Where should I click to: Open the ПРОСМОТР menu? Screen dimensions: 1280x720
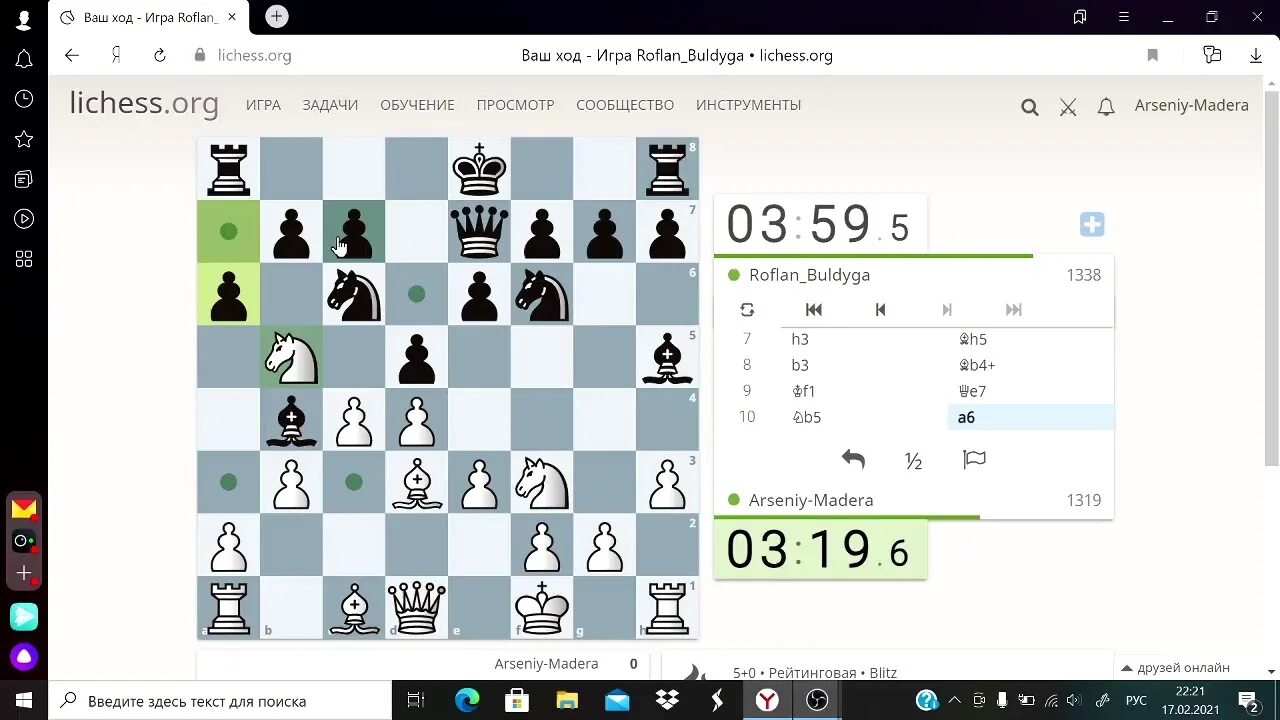point(515,105)
